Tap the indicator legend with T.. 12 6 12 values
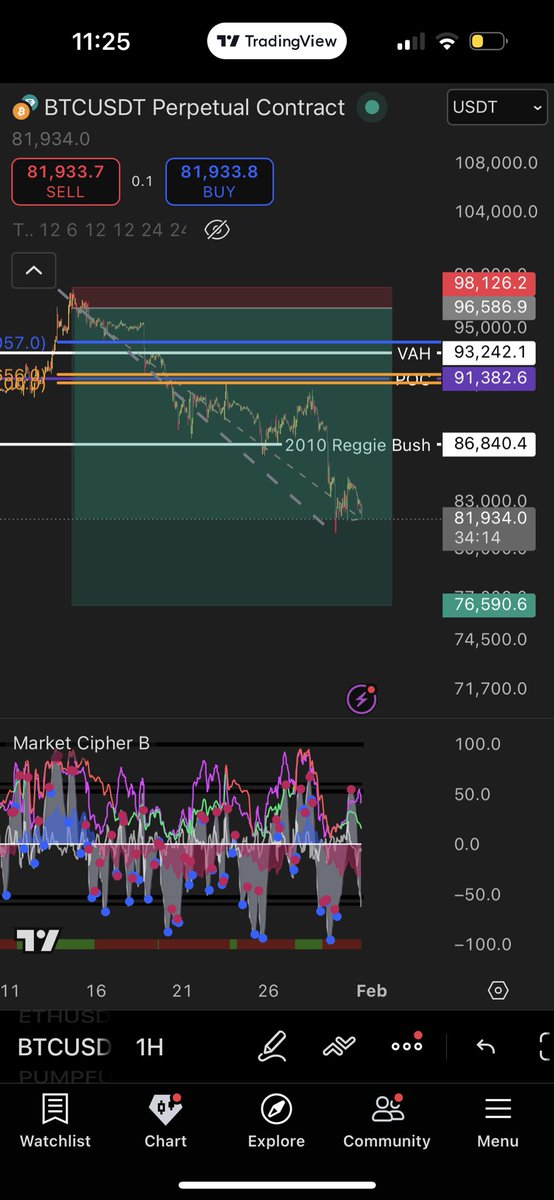The height and width of the screenshot is (1200, 554). [99, 230]
